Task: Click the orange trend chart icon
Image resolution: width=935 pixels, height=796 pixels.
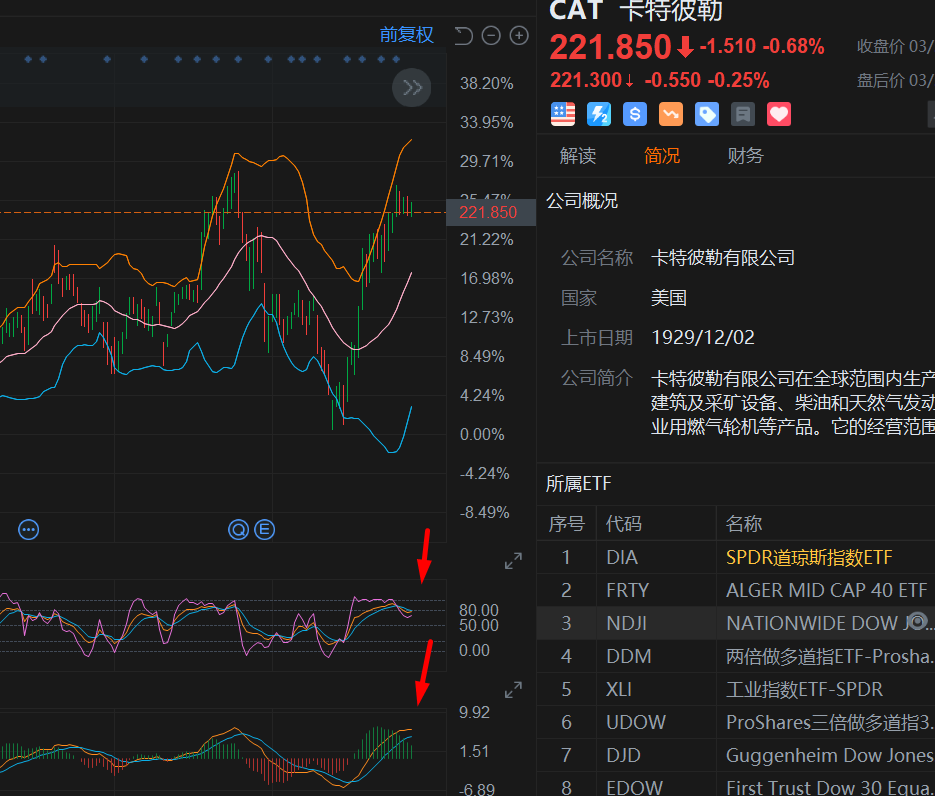Action: click(x=671, y=114)
